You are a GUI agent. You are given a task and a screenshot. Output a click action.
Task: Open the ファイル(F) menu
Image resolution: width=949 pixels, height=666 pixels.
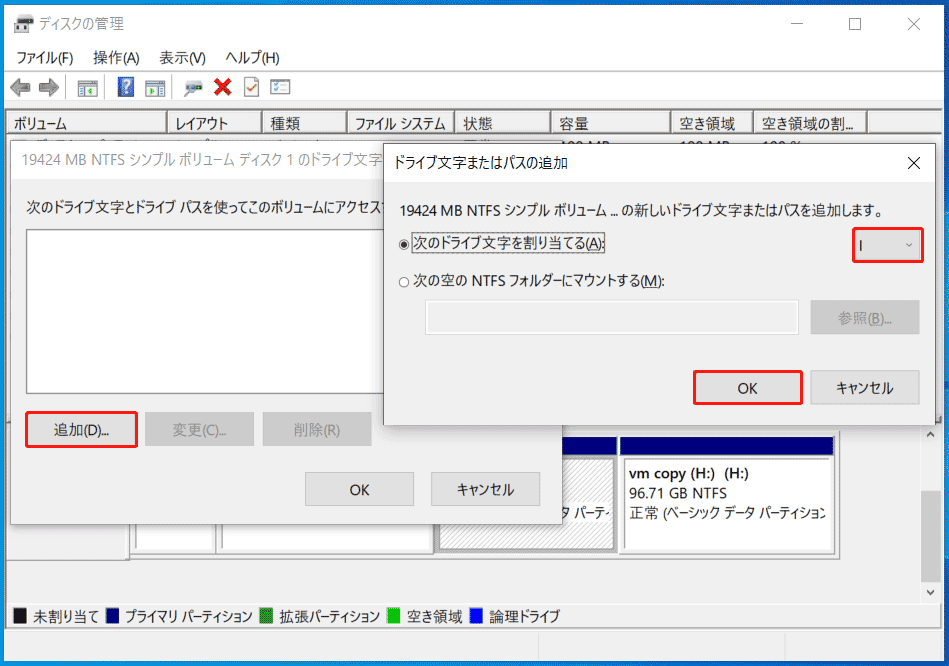point(45,58)
